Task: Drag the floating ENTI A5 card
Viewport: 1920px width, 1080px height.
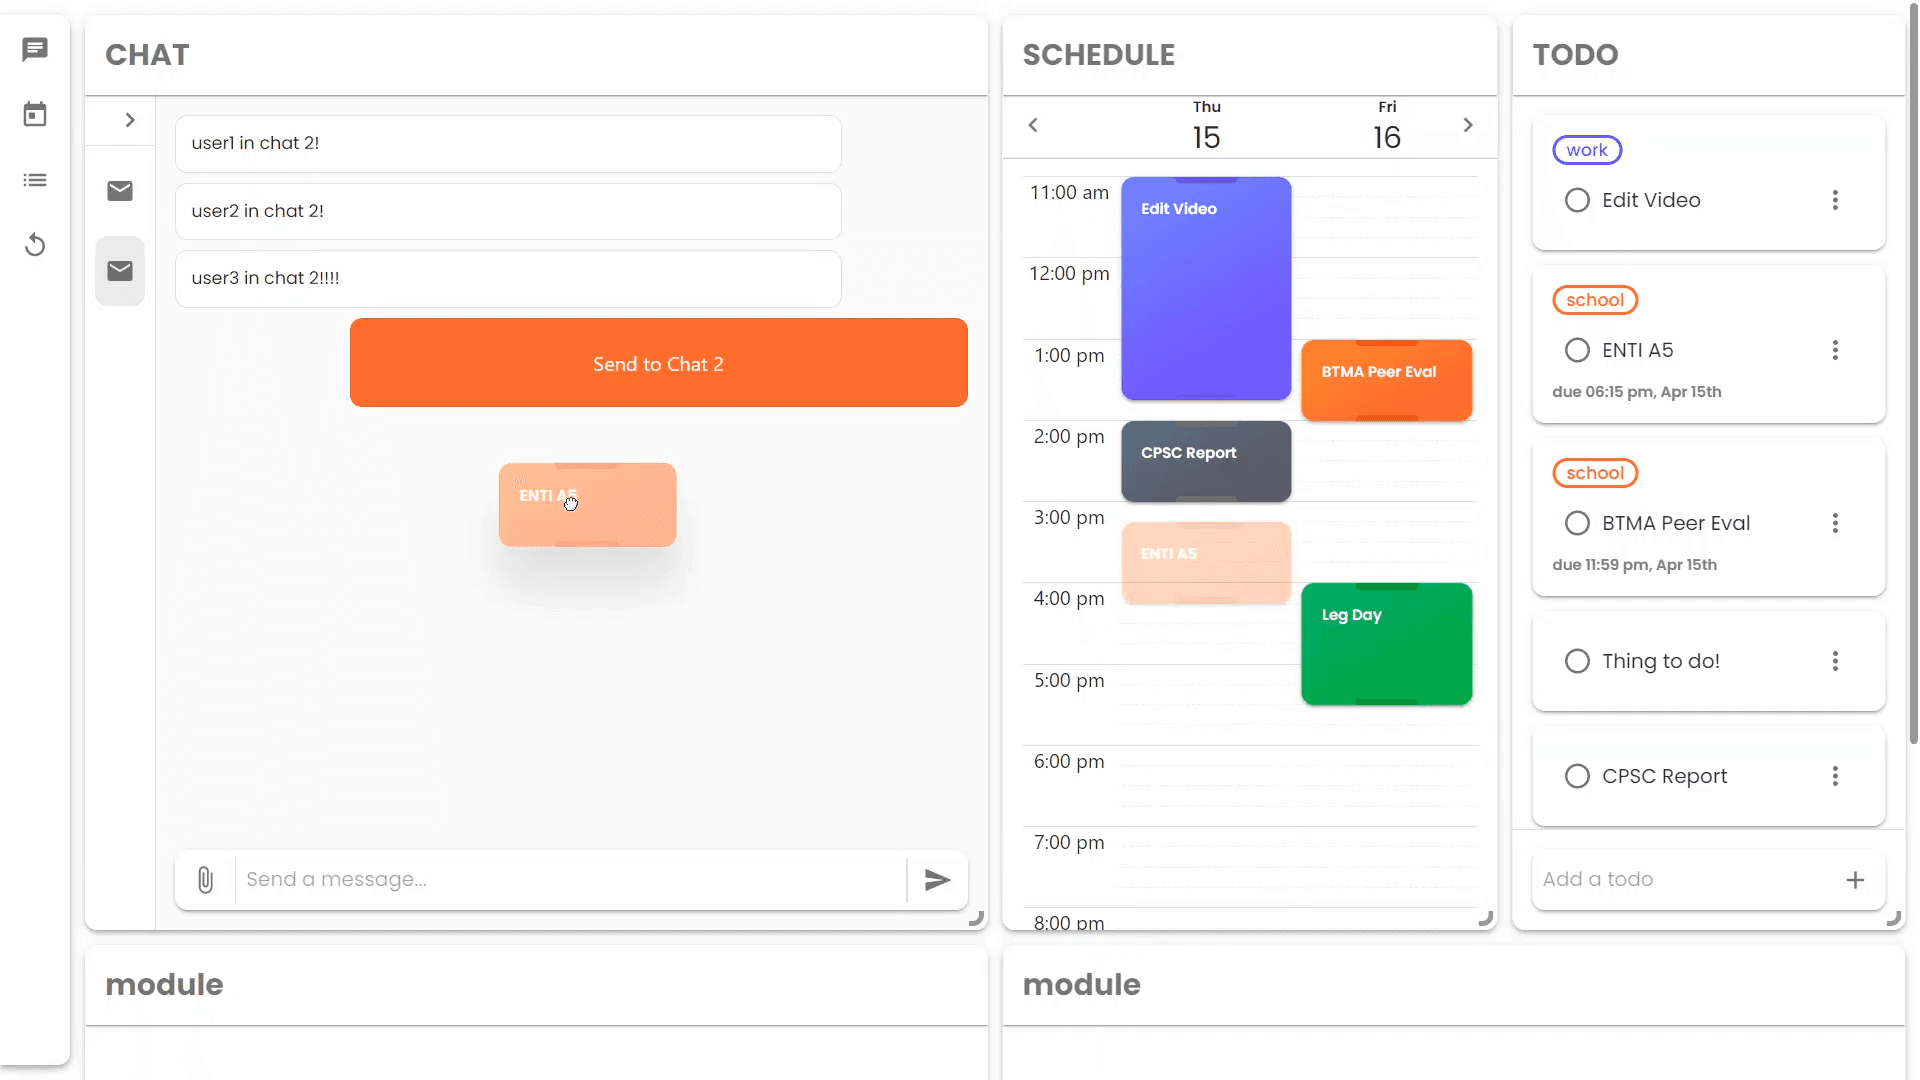Action: (587, 504)
